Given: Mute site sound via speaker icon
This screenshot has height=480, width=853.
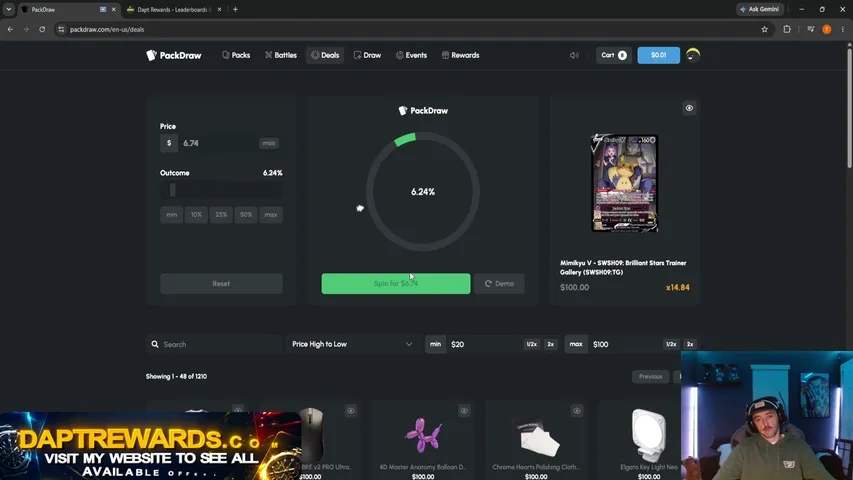Looking at the screenshot, I should tap(574, 55).
